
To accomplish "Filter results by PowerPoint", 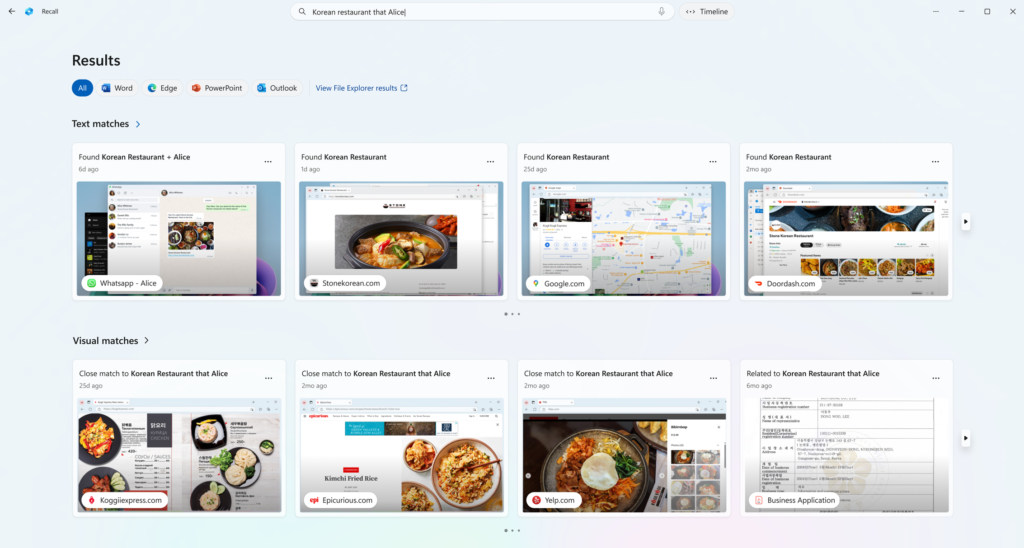I will click(217, 88).
